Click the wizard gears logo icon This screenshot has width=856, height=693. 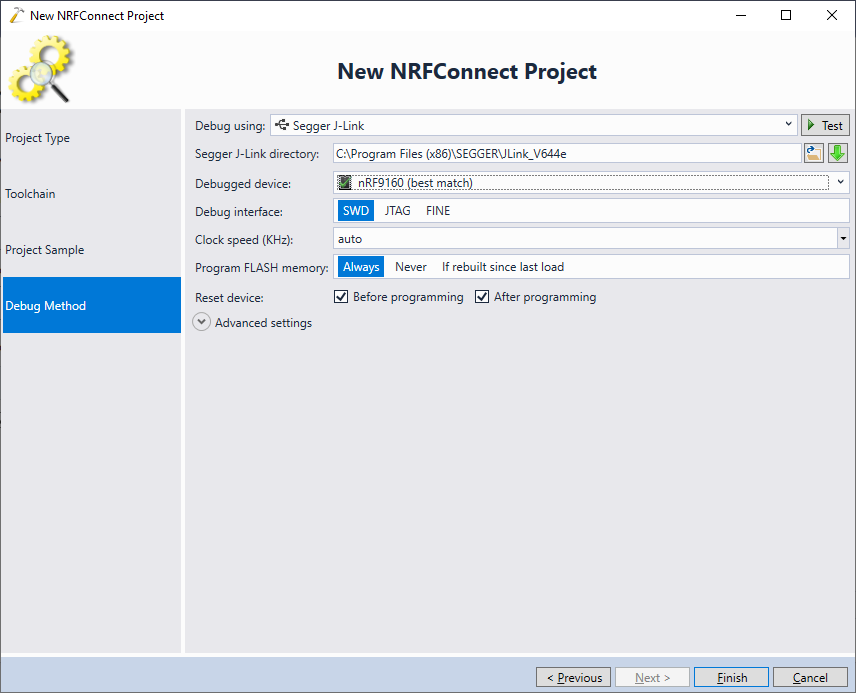pos(40,69)
